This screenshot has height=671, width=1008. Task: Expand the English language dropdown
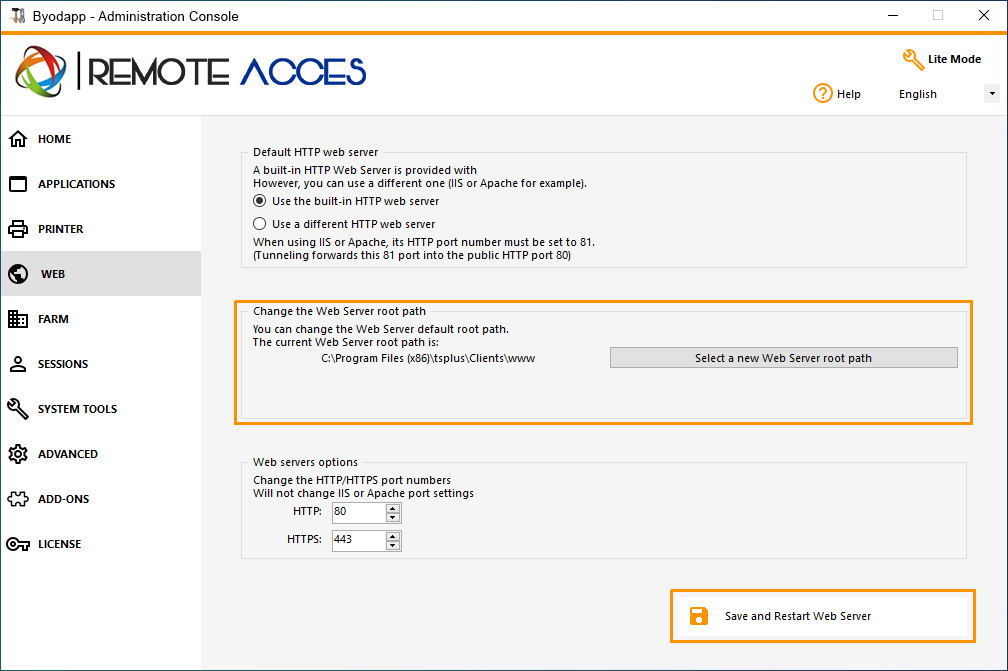[x=992, y=94]
